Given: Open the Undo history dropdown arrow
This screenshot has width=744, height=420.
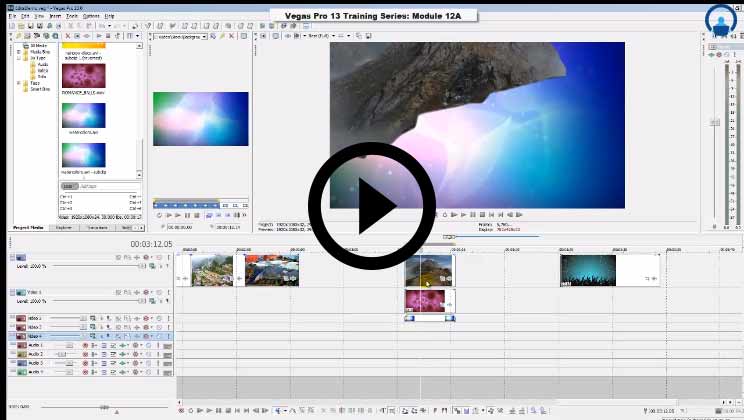Looking at the screenshot, I should coord(109,26).
